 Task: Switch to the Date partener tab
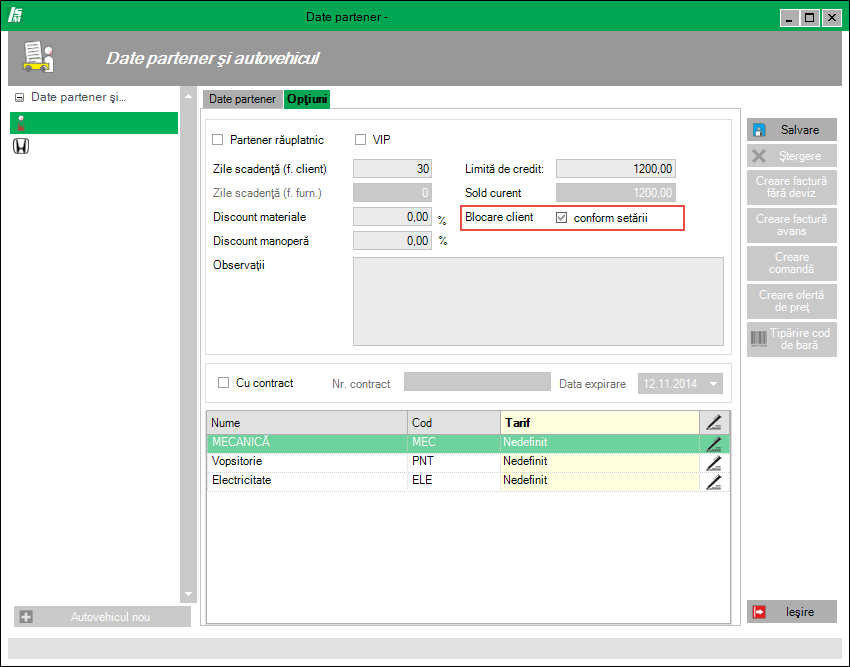pos(242,99)
